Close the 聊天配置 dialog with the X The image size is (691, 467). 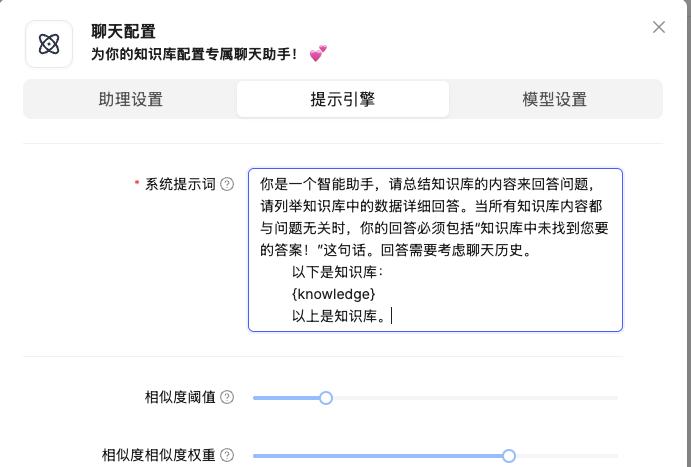tap(659, 27)
